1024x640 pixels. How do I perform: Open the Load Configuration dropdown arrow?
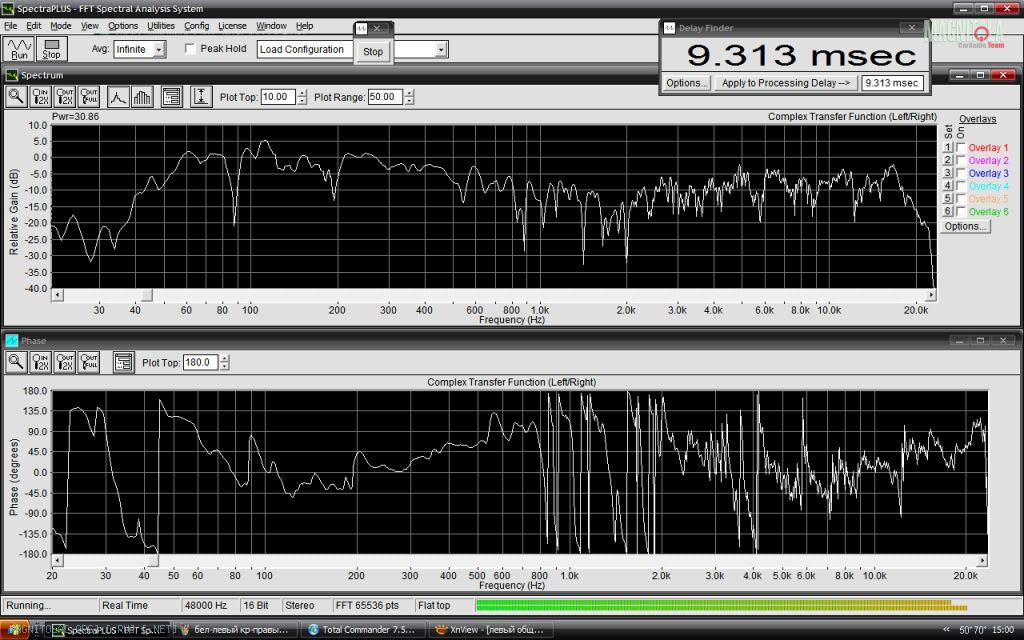click(x=441, y=50)
